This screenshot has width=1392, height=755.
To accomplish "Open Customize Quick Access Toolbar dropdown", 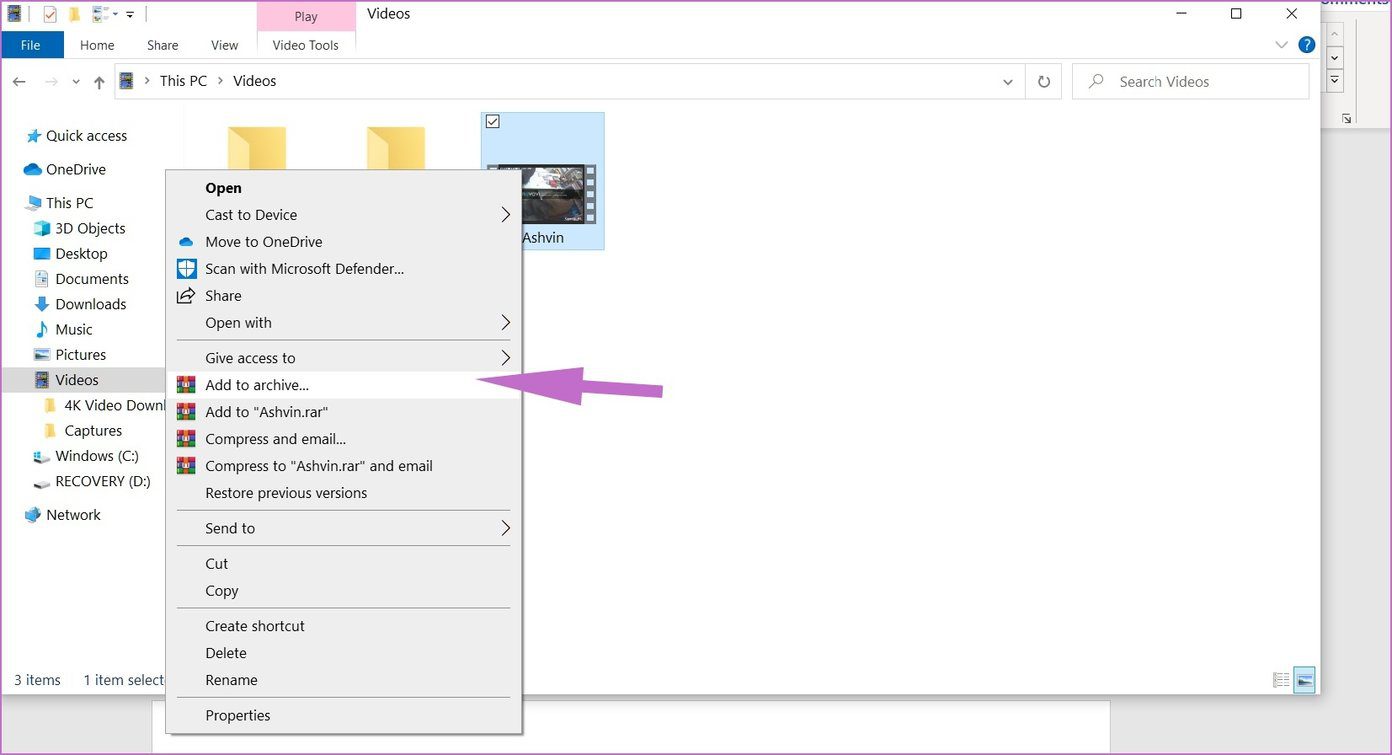I will point(130,14).
